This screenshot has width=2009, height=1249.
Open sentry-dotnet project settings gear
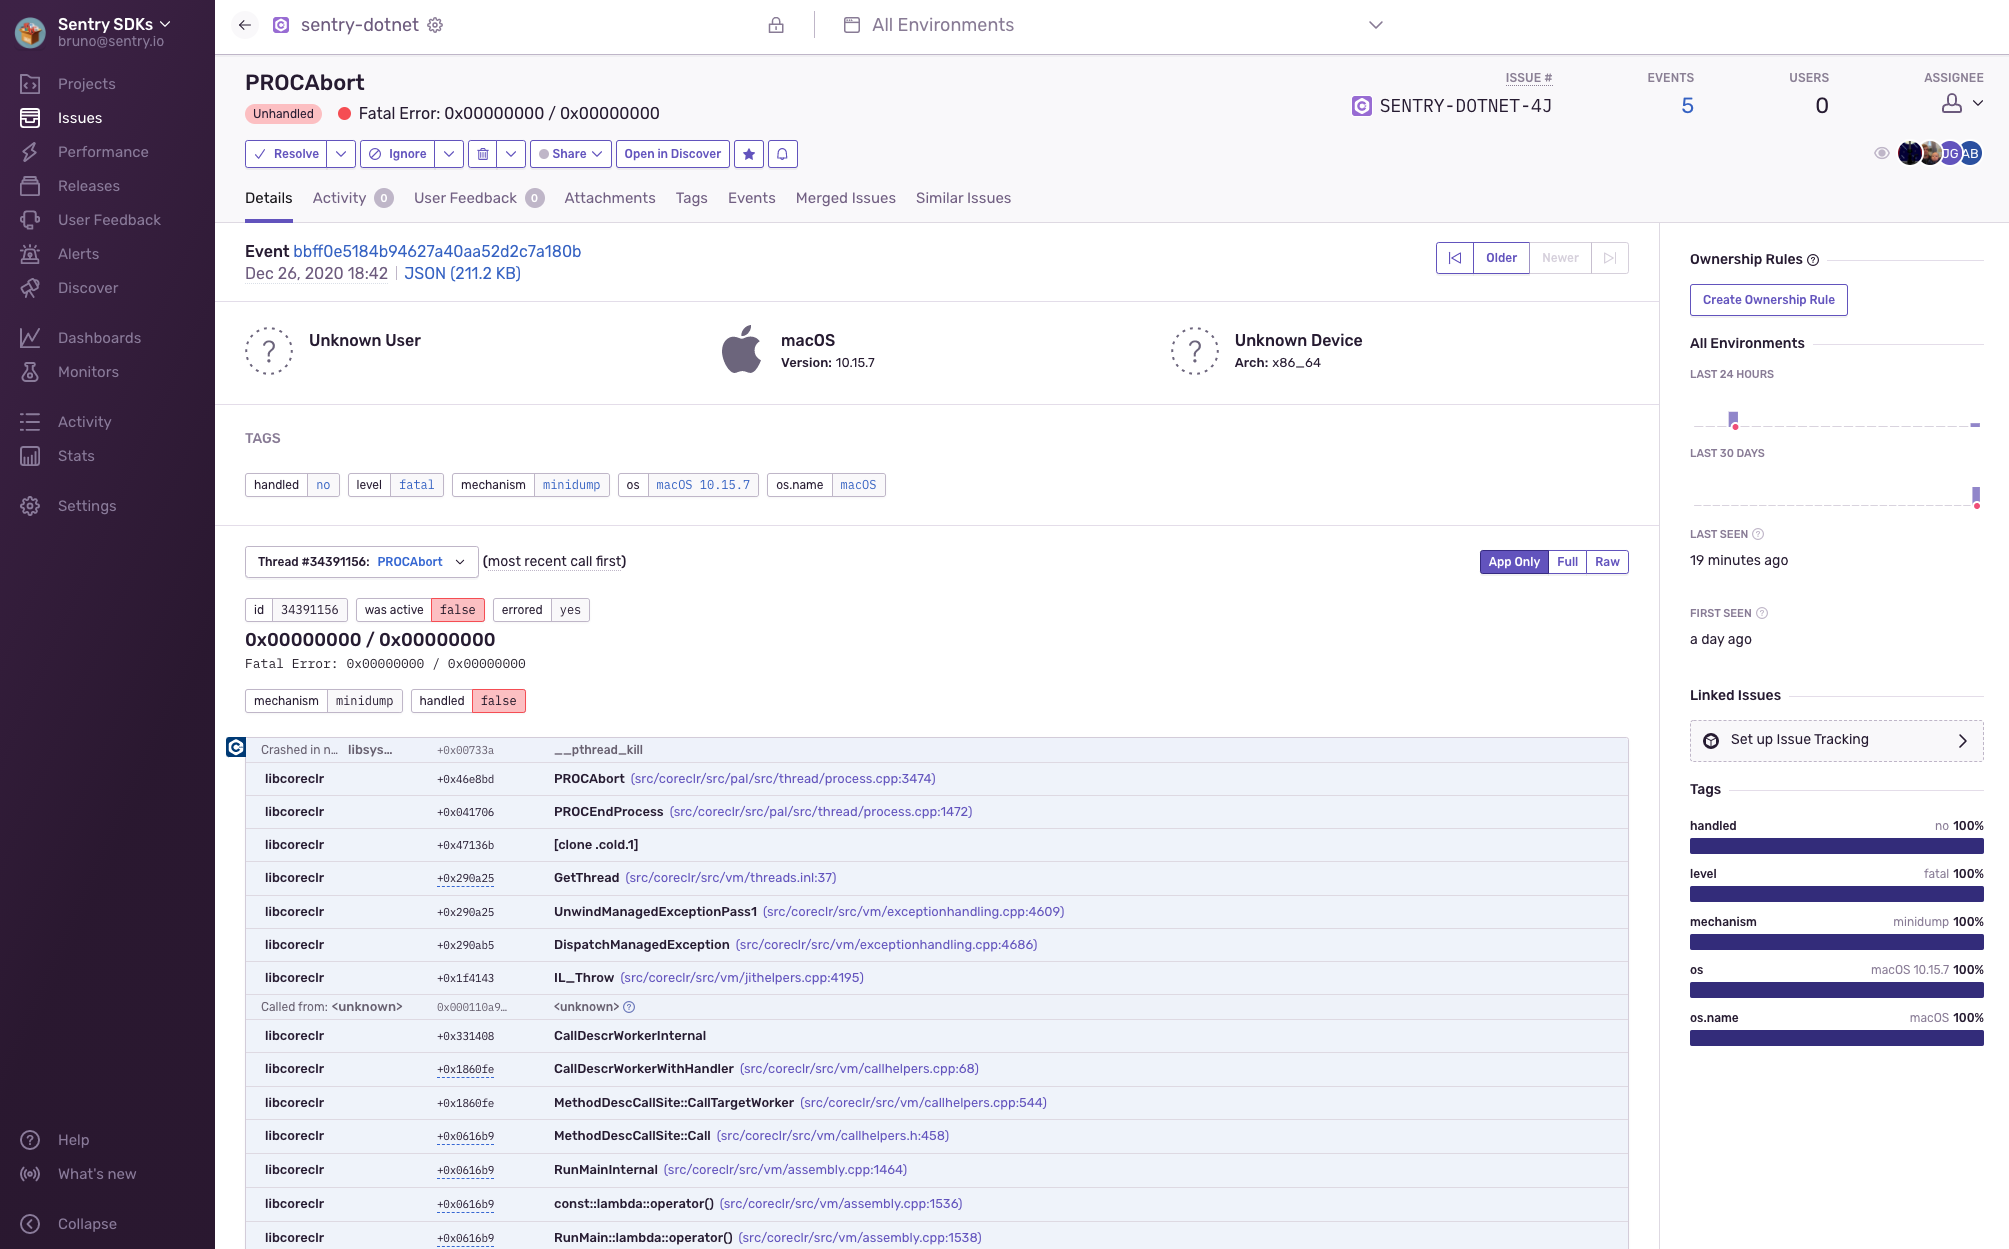435,25
